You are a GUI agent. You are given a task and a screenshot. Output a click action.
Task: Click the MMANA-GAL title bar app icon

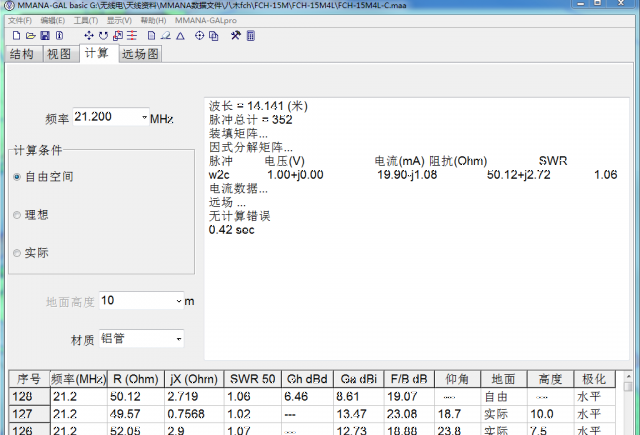9,5
